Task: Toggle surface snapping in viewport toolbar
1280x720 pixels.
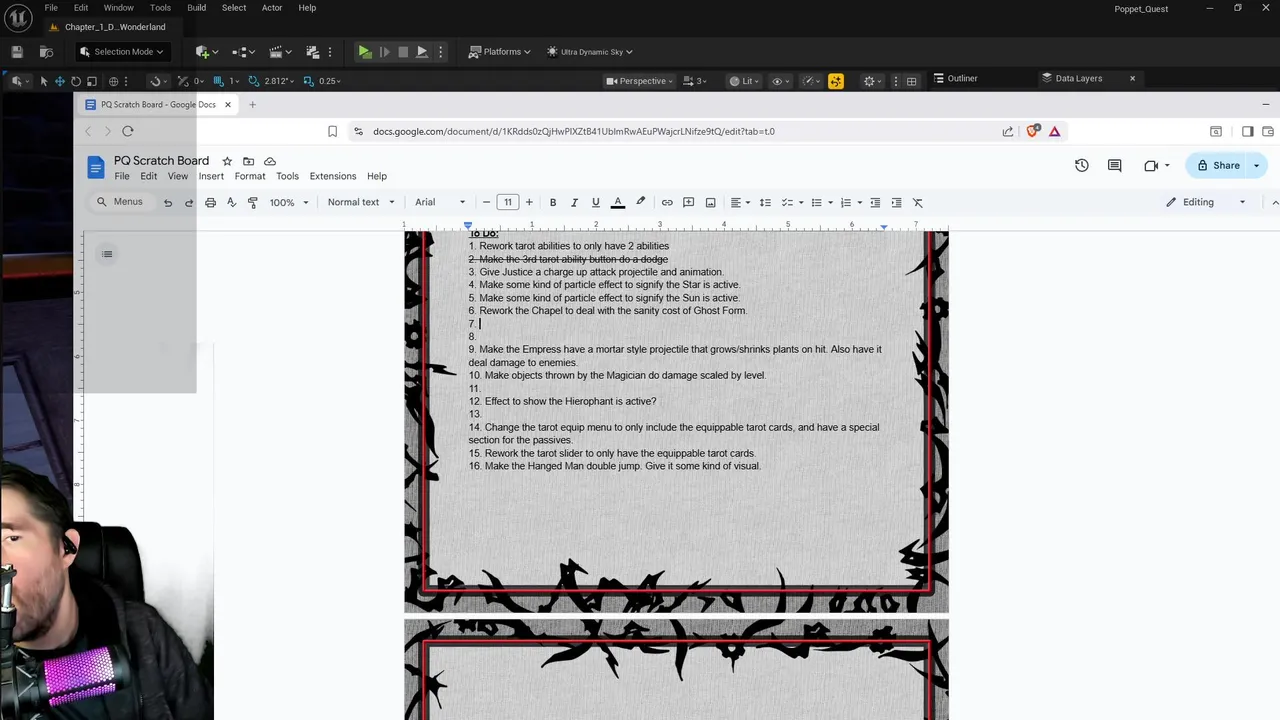Action: tap(156, 81)
